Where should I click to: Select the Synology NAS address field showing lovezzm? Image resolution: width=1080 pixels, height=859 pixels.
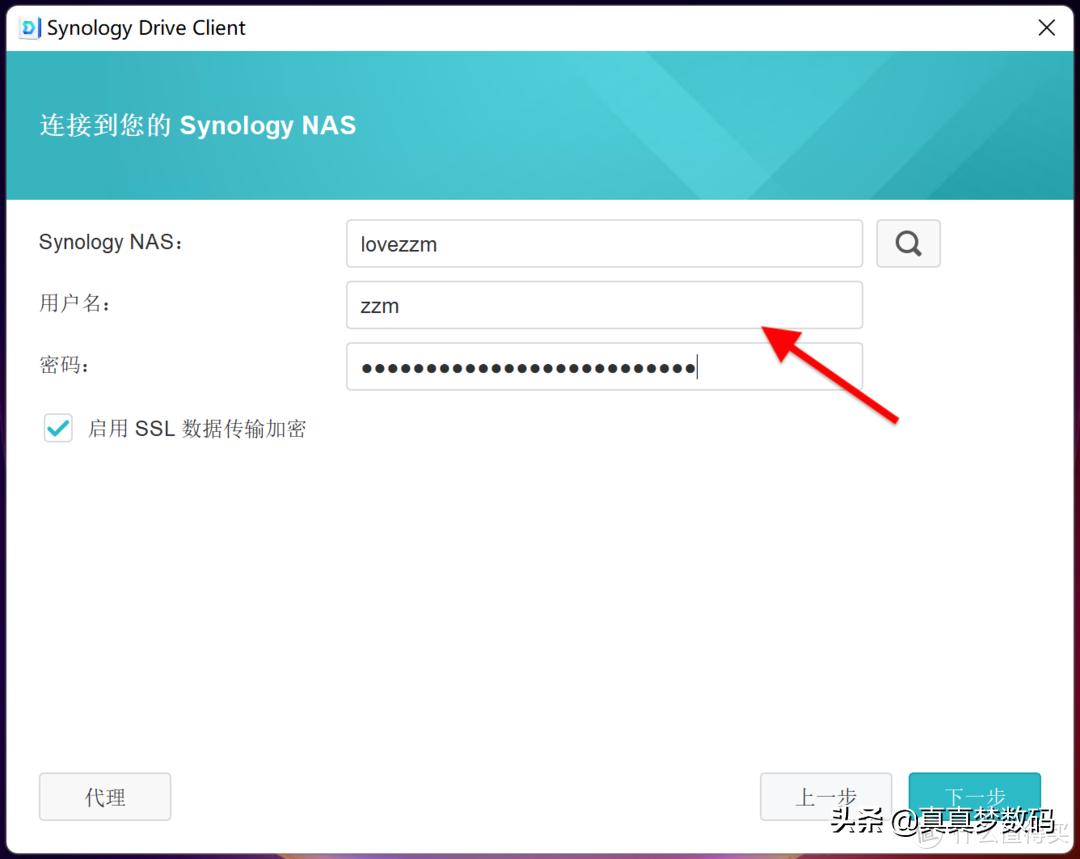(604, 243)
